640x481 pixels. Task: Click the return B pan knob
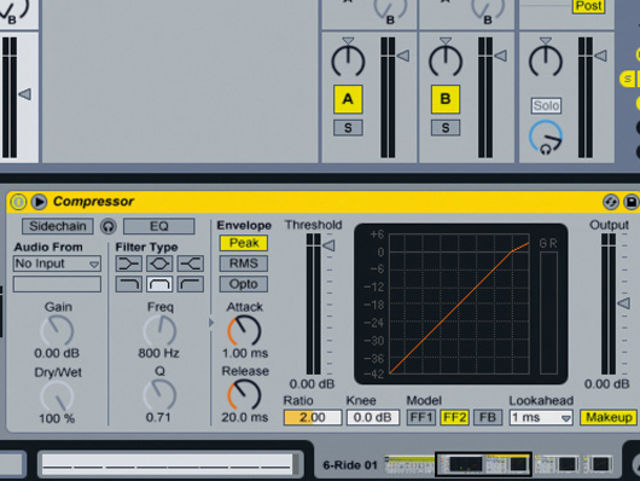point(445,60)
